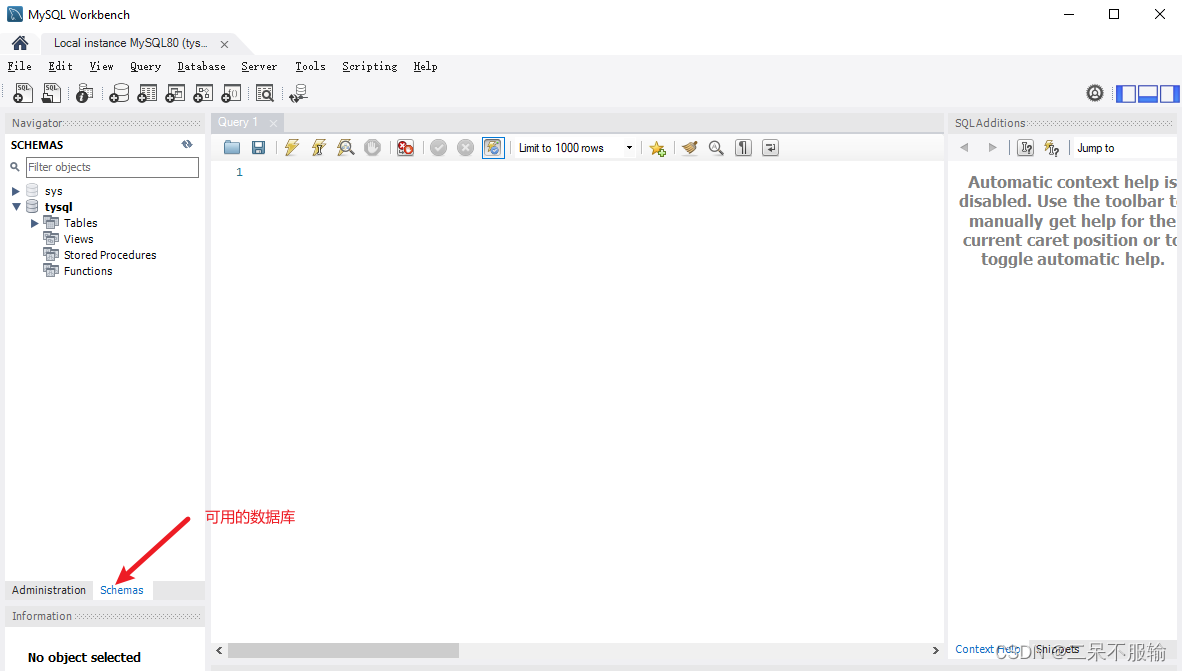Go to previous help topic arrow

coord(964,148)
